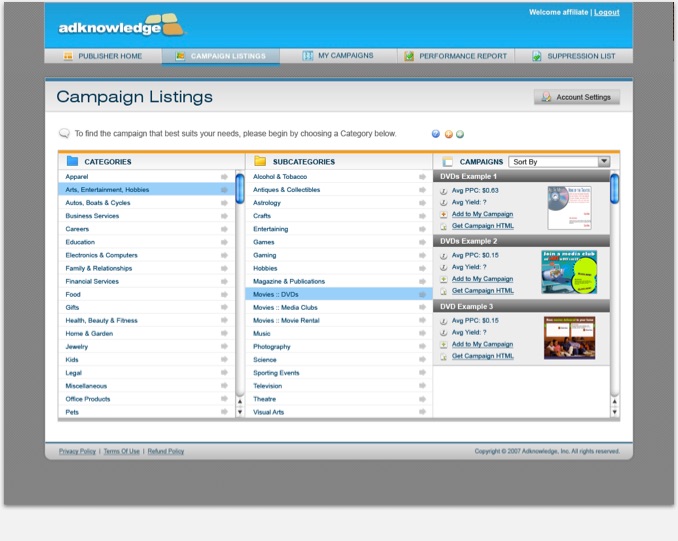
Task: Open the Privacy Policy link
Action: (x=77, y=451)
